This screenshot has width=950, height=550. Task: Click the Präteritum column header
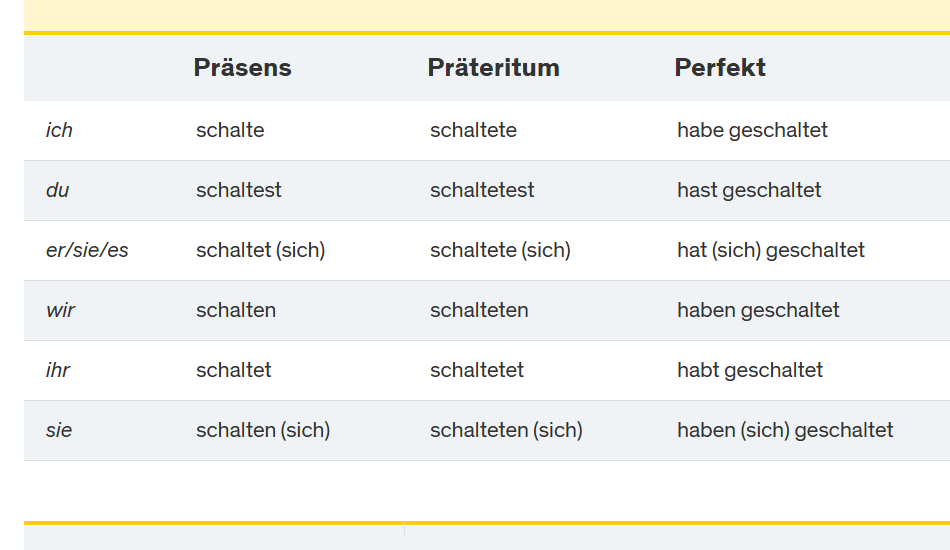click(x=493, y=68)
